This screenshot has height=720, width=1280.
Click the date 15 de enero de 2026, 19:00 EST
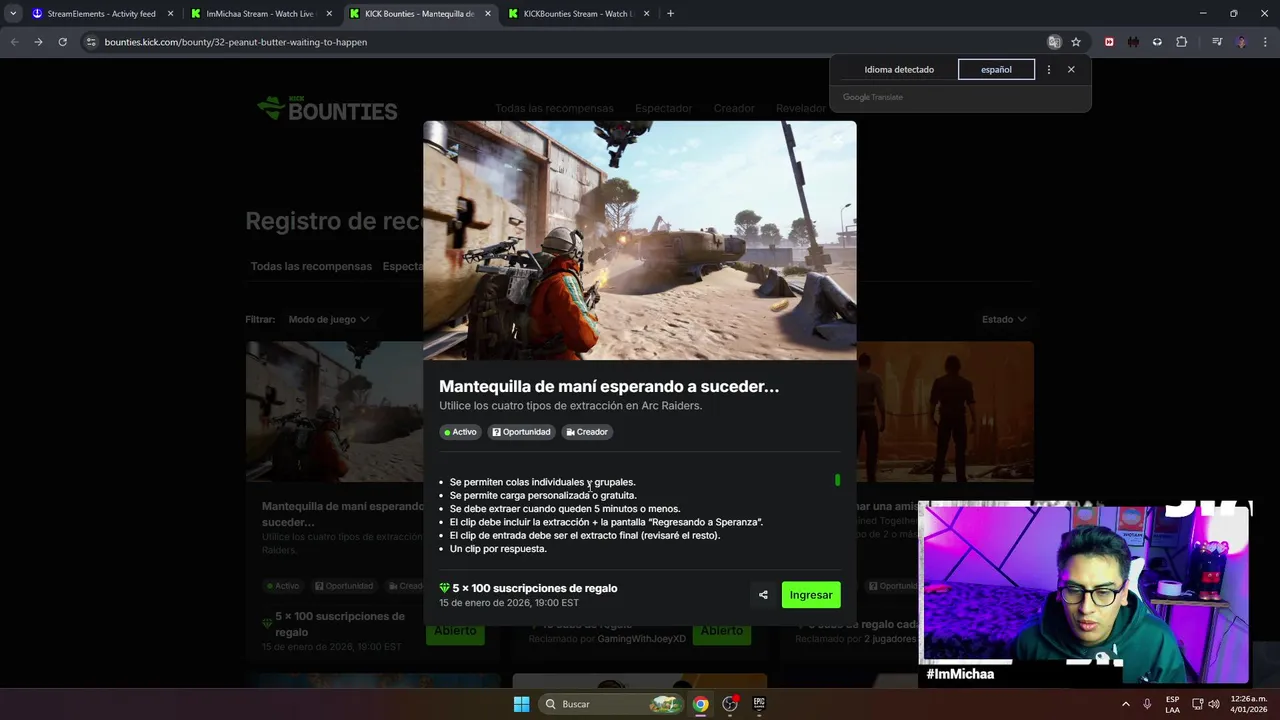click(509, 603)
